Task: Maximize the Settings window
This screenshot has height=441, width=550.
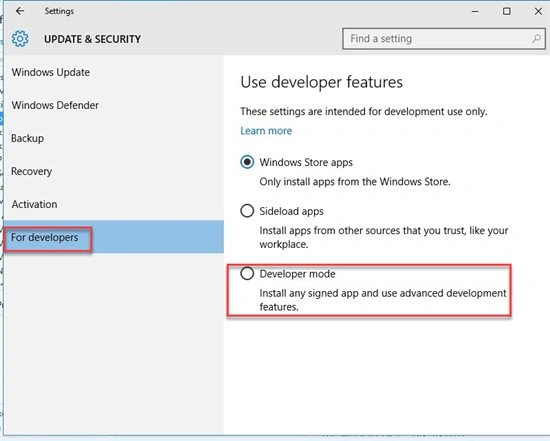Action: tap(507, 12)
